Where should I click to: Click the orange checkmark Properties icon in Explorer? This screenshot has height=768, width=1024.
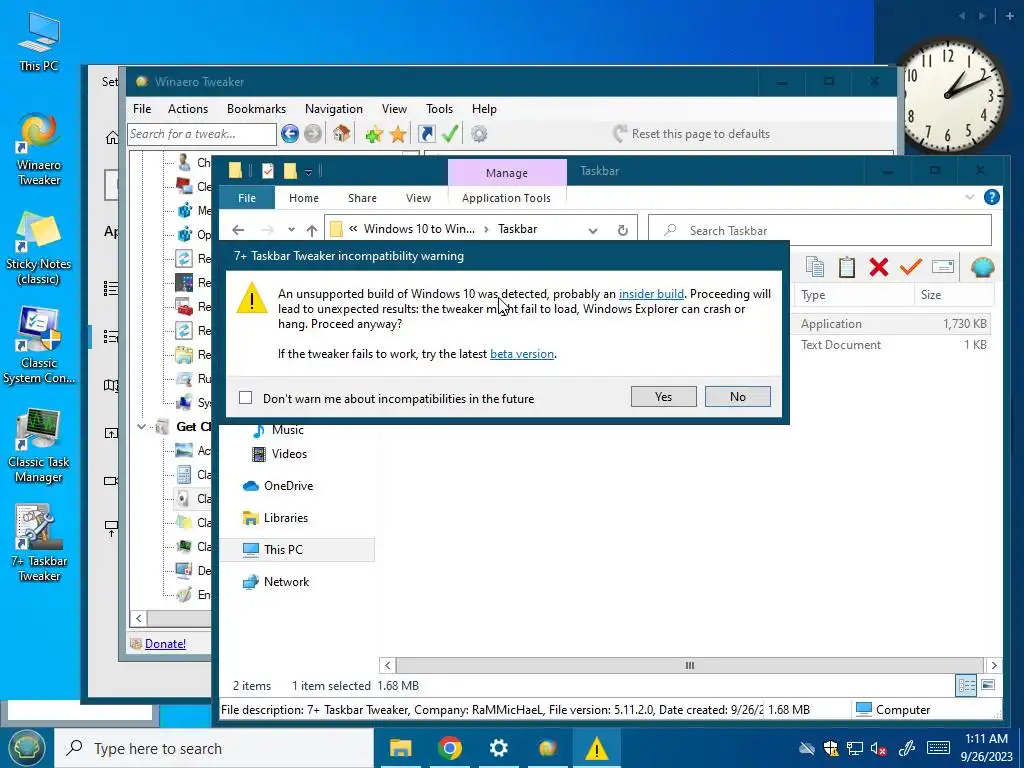click(910, 266)
